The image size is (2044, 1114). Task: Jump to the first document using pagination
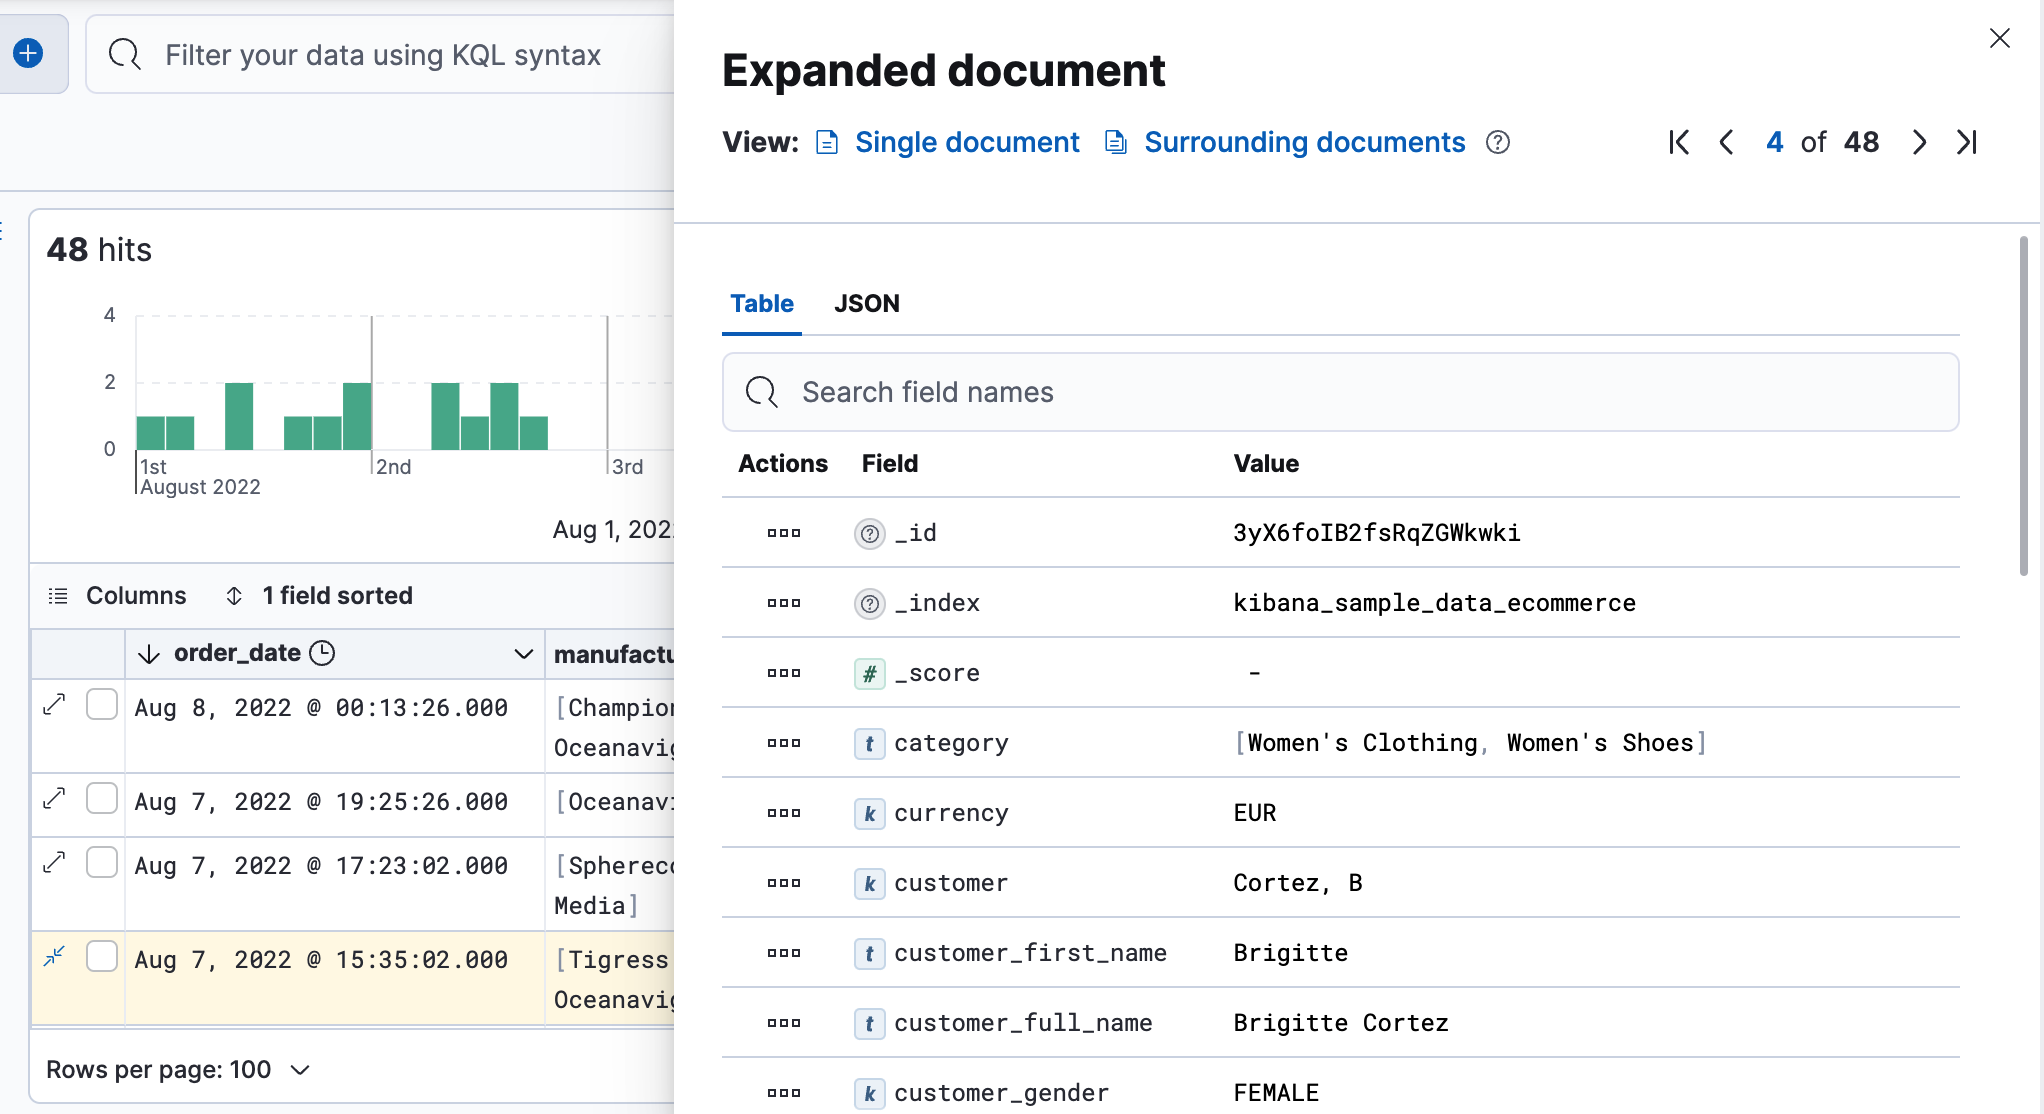[x=1678, y=142]
